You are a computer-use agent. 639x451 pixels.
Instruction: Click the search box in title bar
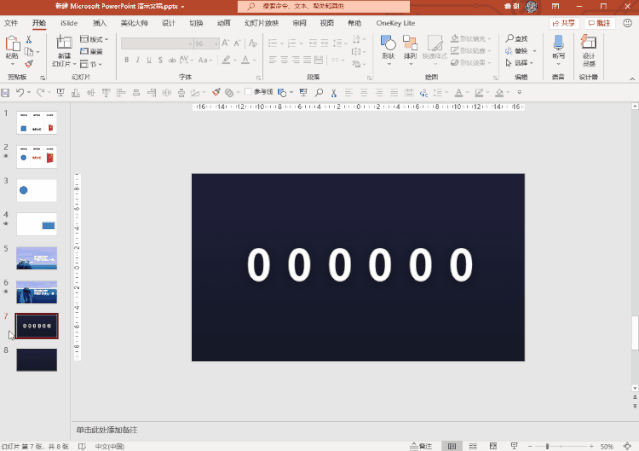coord(324,6)
